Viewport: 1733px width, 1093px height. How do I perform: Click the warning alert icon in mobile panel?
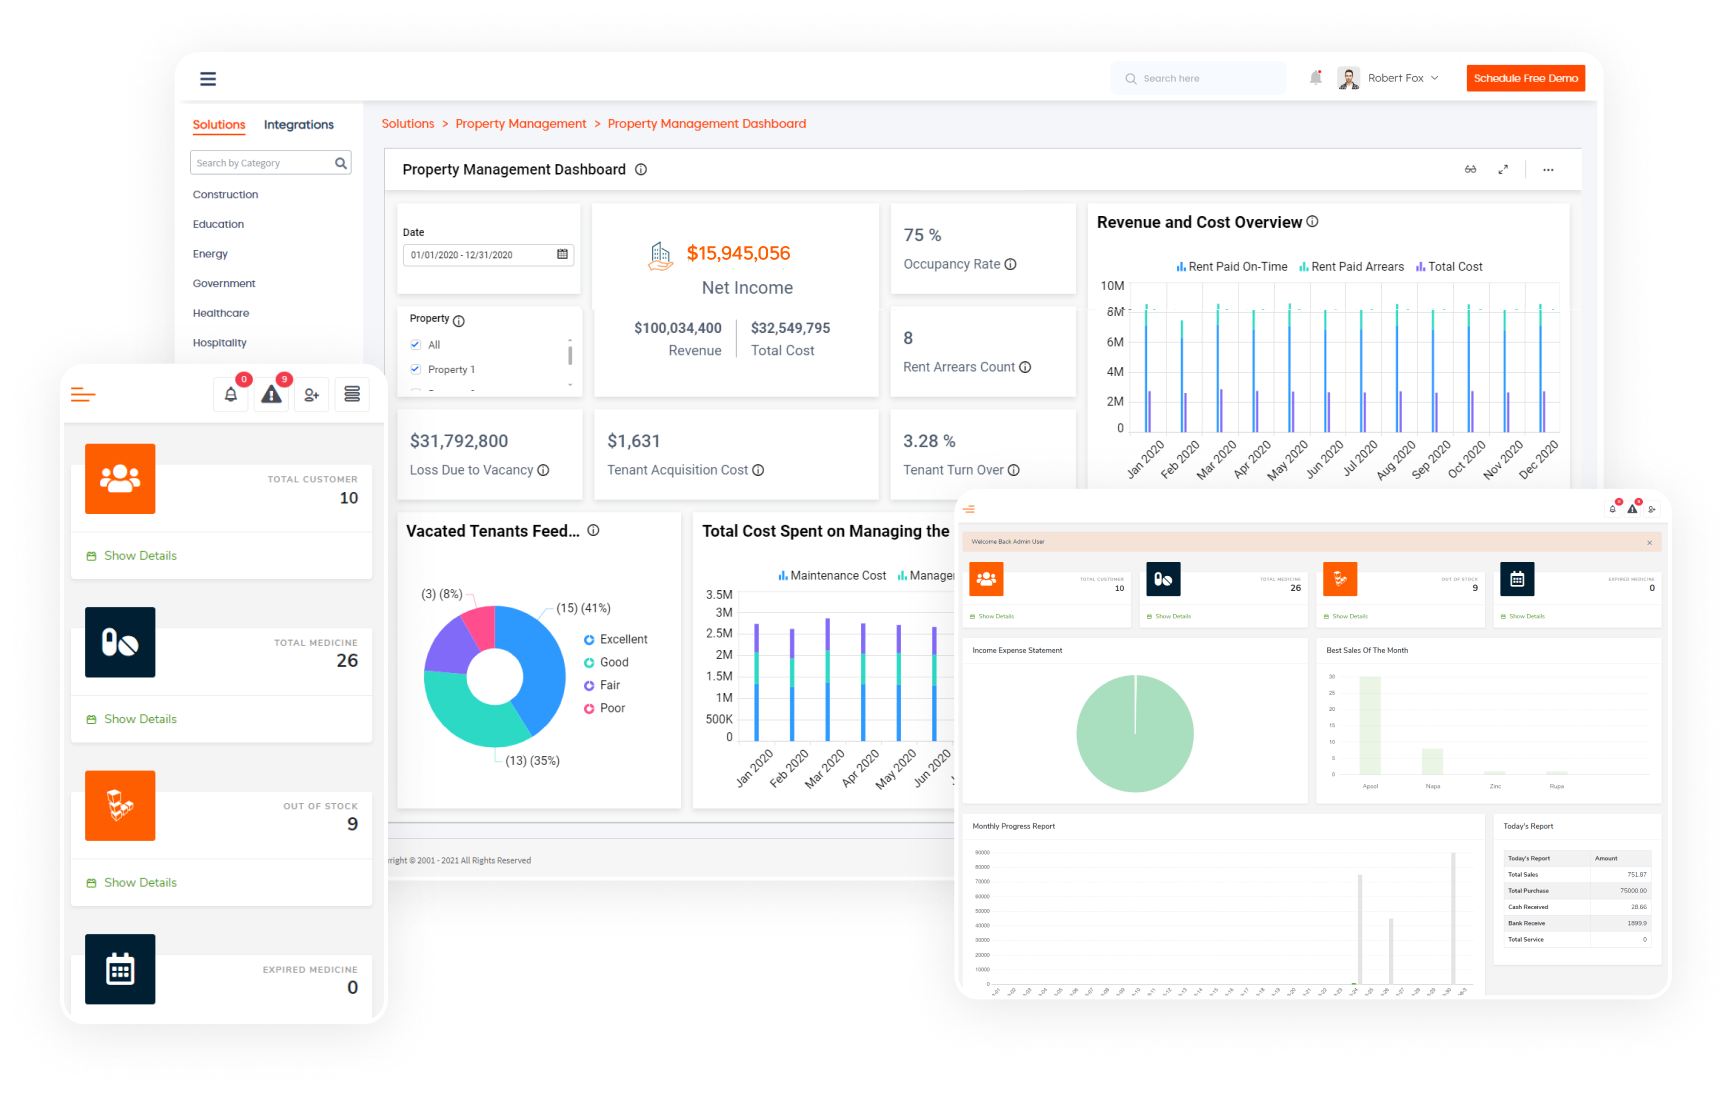click(271, 395)
